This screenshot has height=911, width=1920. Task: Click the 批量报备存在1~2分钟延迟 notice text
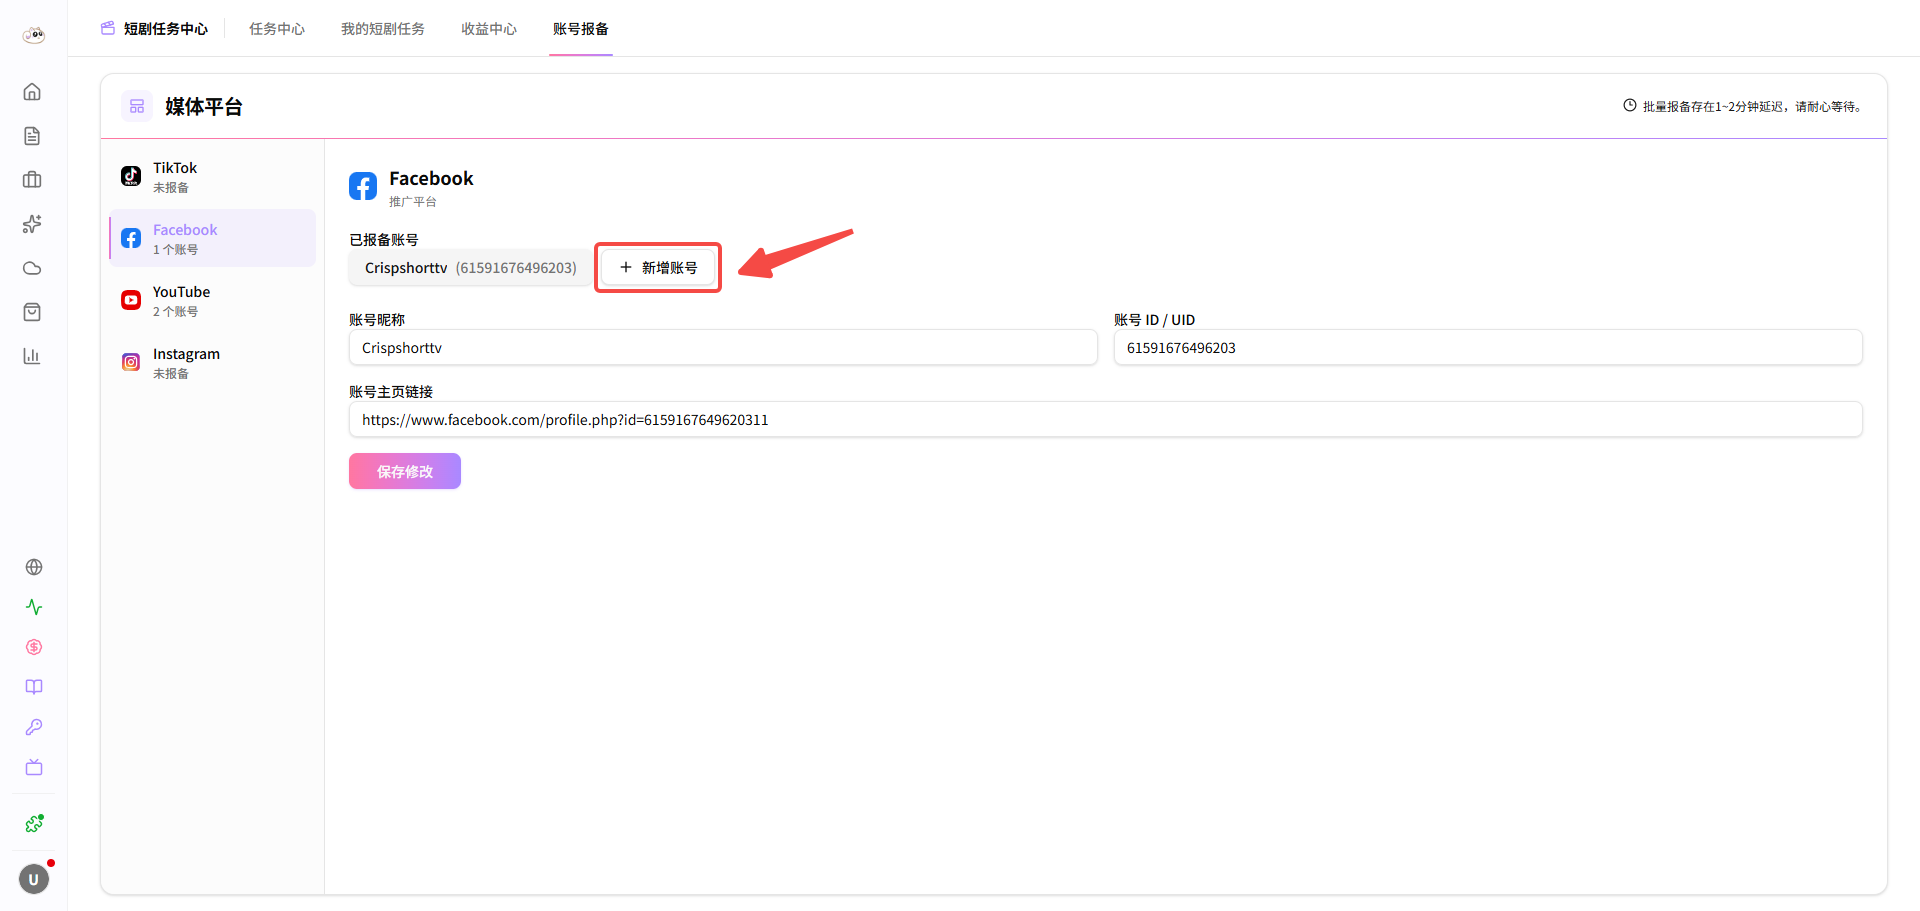(1755, 106)
